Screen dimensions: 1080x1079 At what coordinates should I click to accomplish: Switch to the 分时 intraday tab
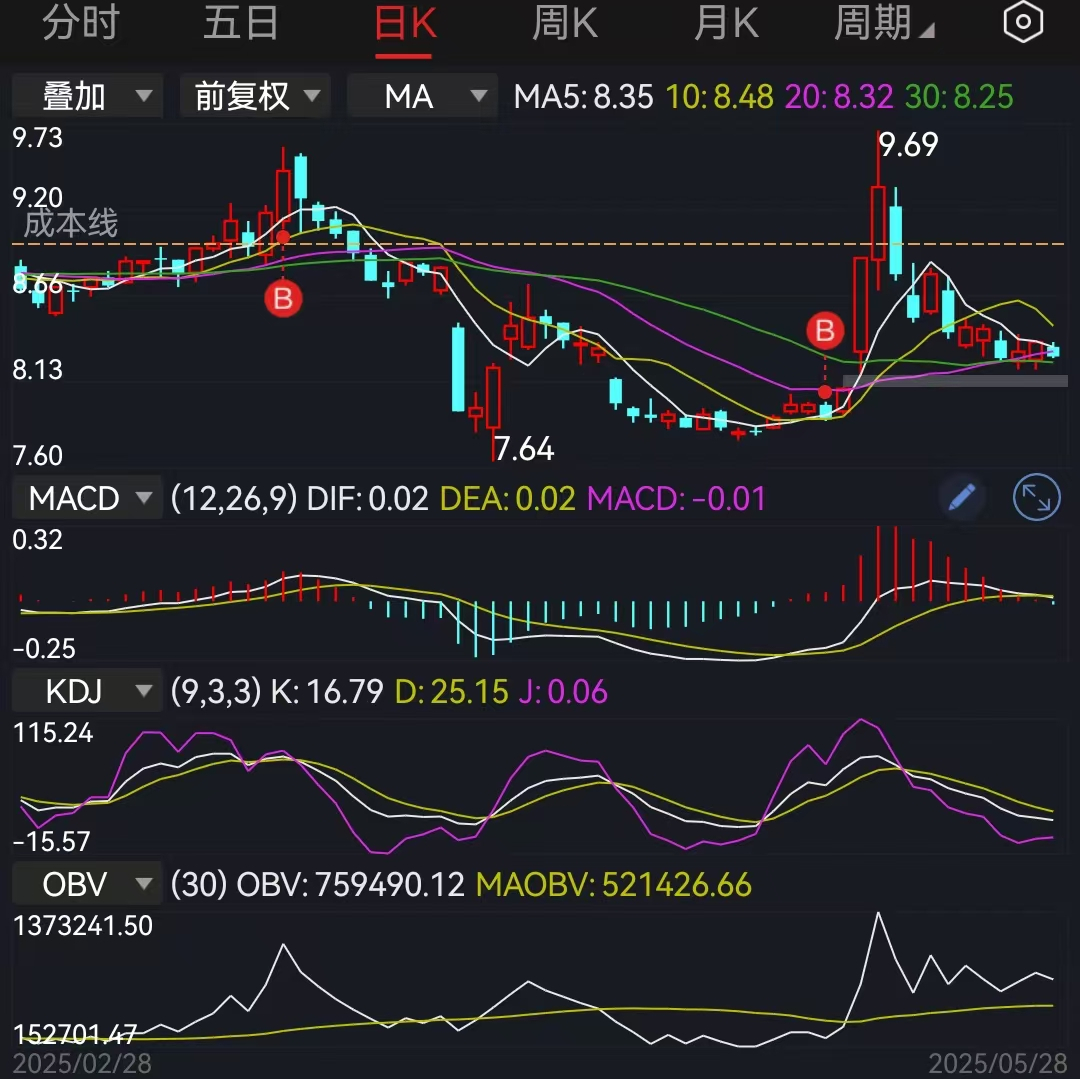(x=83, y=22)
